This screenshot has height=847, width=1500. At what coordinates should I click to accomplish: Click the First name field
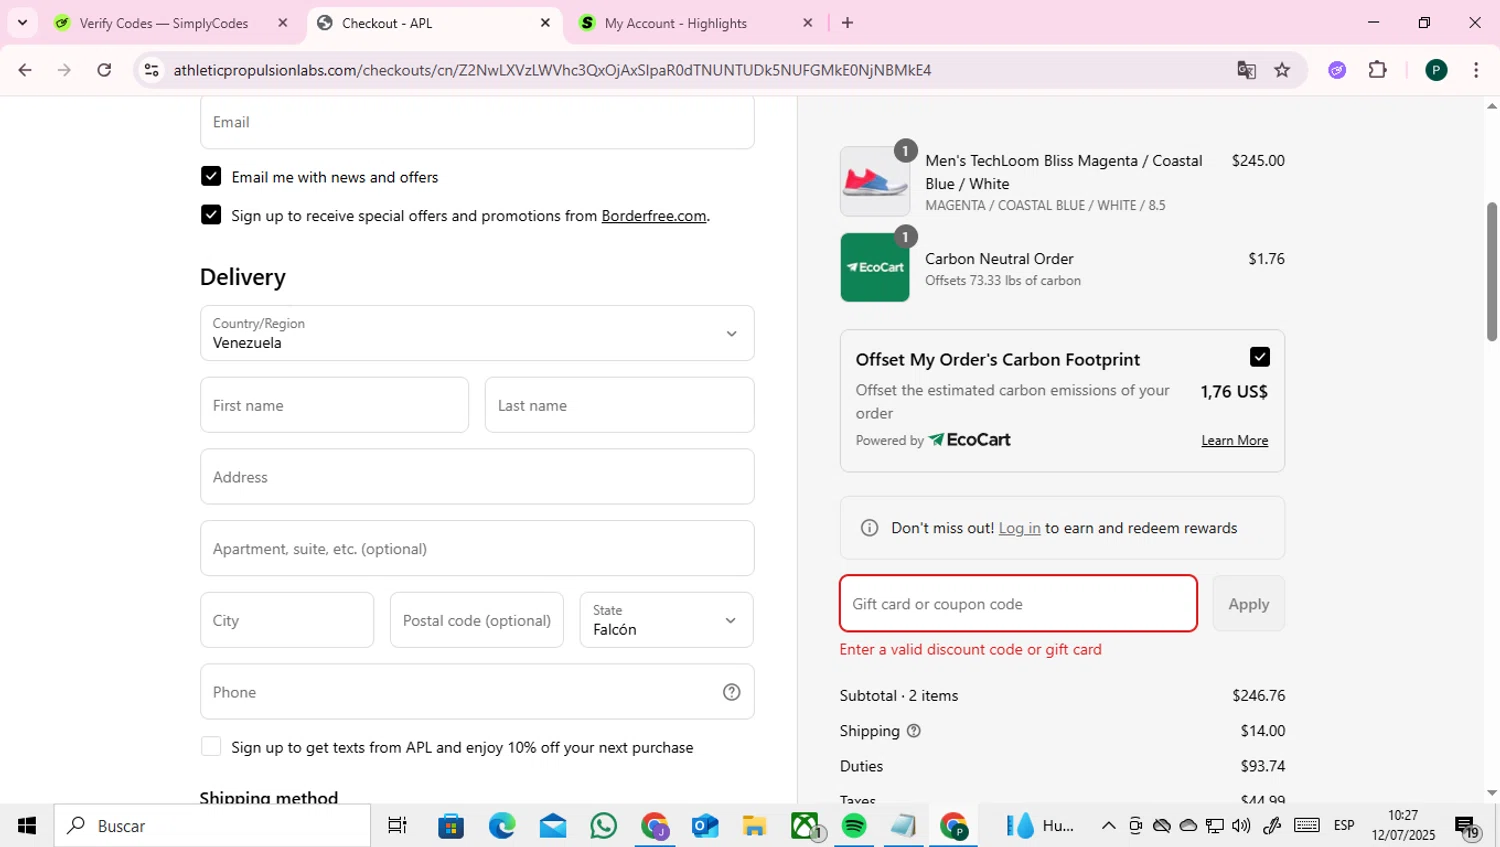point(334,405)
